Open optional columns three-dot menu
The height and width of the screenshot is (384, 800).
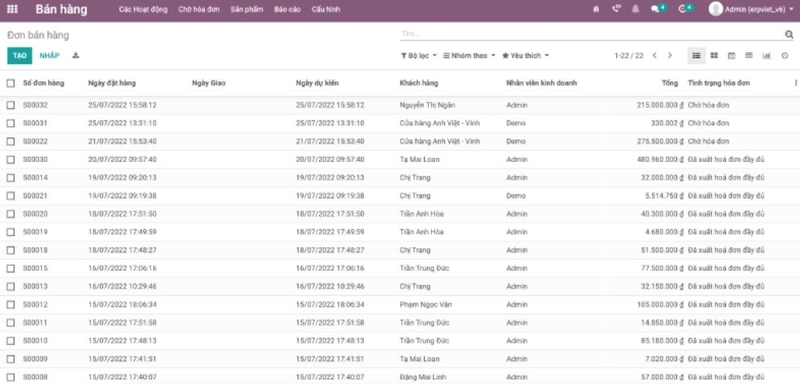click(795, 83)
